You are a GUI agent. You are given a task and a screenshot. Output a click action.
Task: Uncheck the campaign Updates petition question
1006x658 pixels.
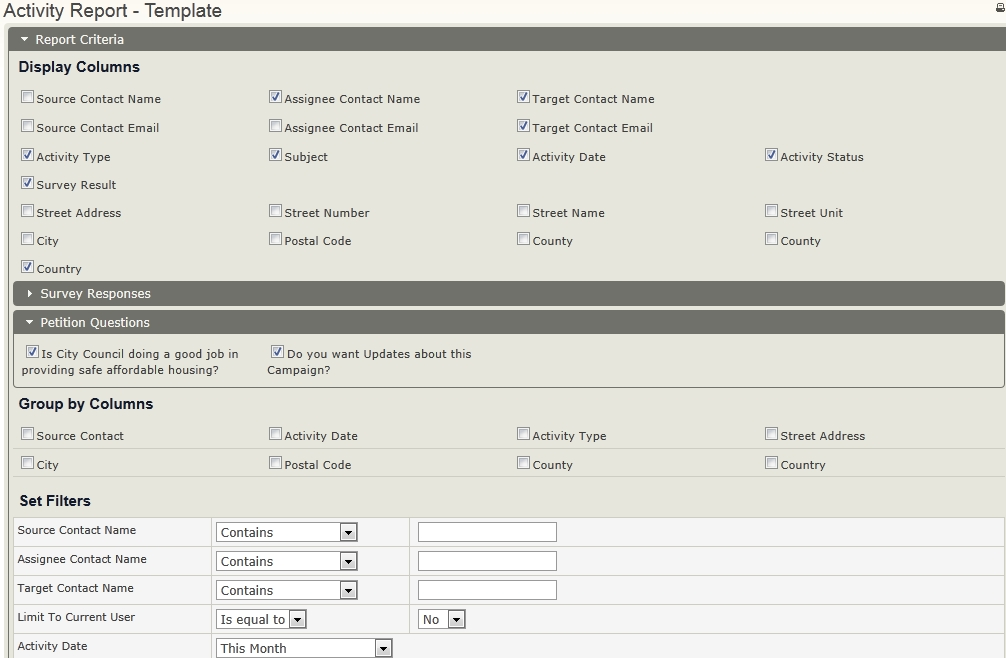point(278,353)
